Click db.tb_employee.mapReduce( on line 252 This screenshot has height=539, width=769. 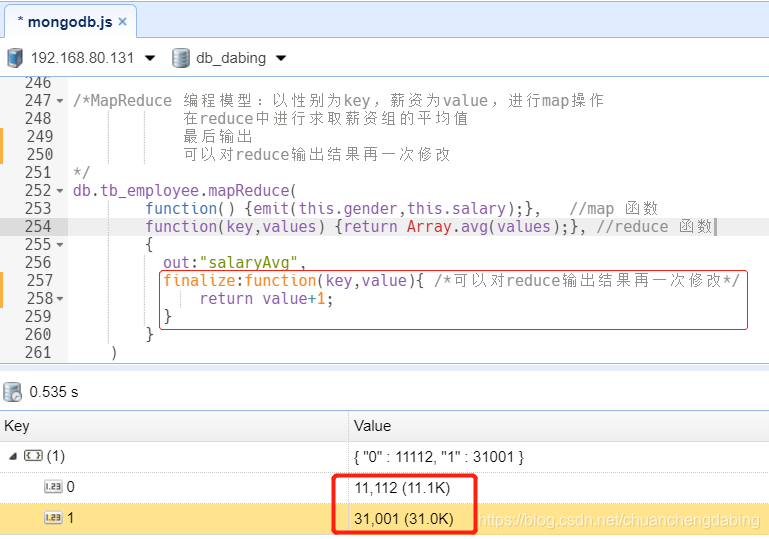pyautogui.click(x=184, y=191)
